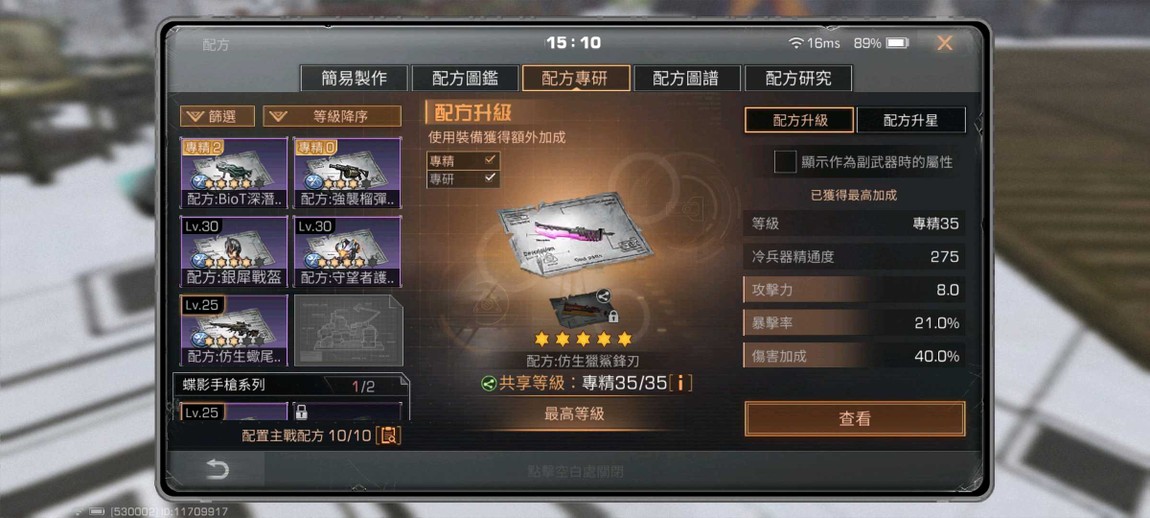
Task: Switch to the 配方圖鑑 tab
Action: [x=465, y=79]
